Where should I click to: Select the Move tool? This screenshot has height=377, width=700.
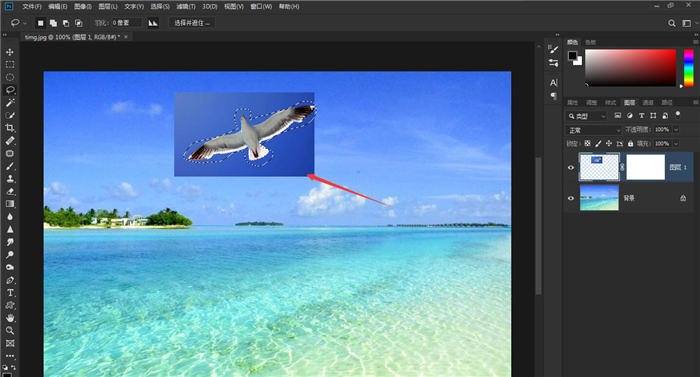coord(10,52)
